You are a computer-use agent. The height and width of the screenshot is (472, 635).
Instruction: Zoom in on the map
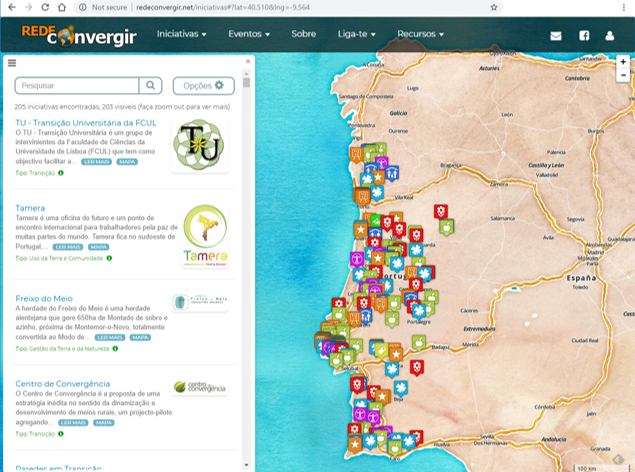click(623, 62)
